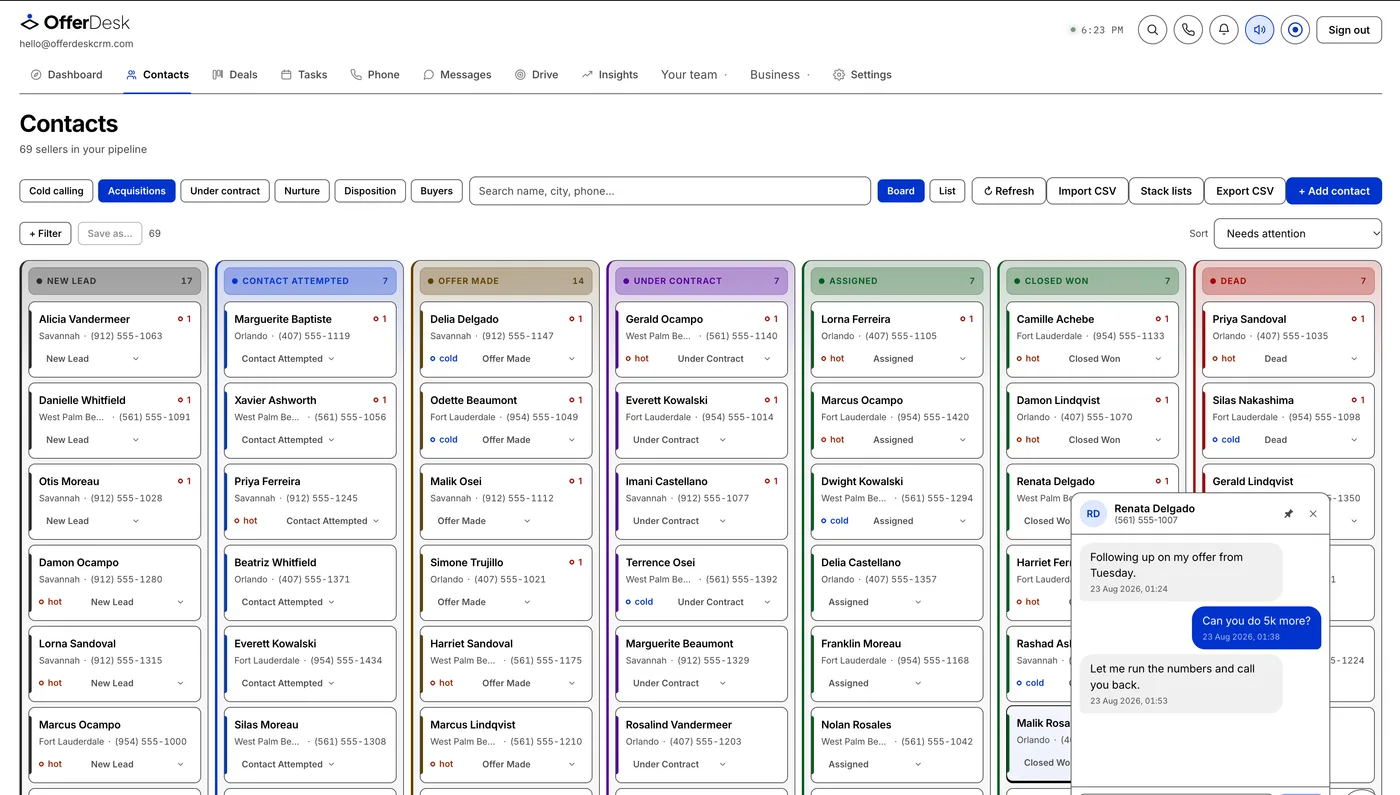Open the Settings tab
The image size is (1400, 795).
coord(862,75)
